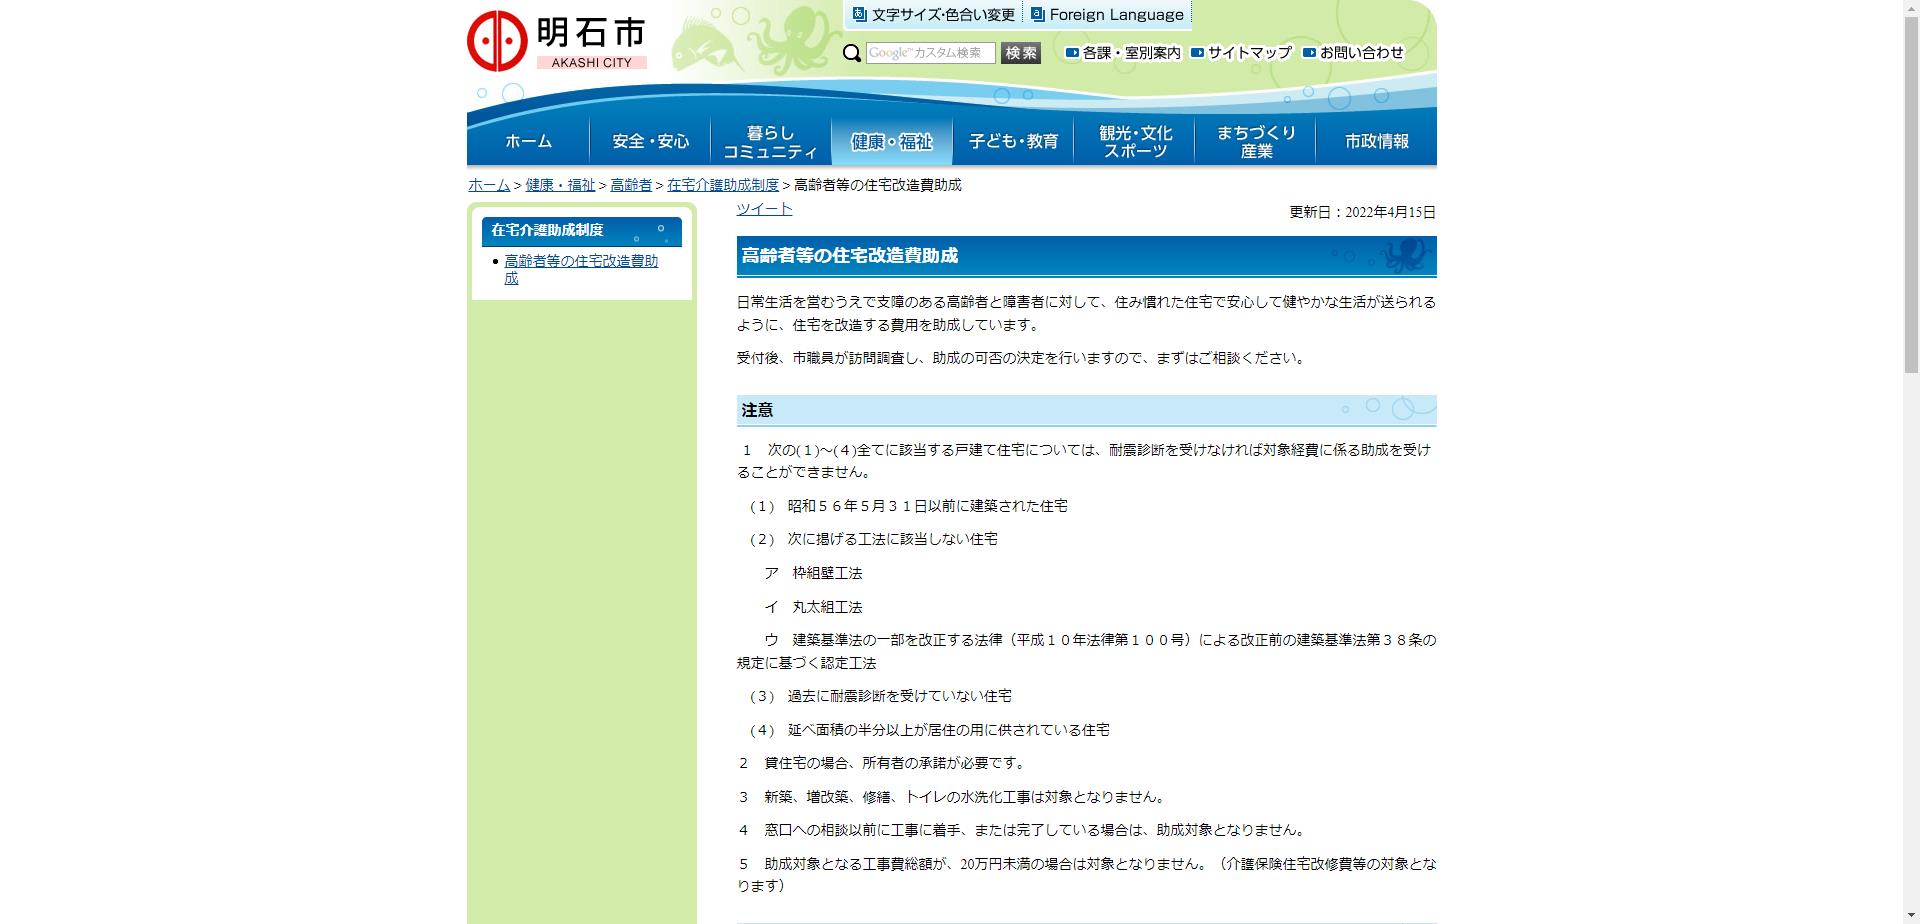Viewport: 1920px width, 924px height.
Task: Click the magnifying glass search icon
Action: click(x=852, y=53)
